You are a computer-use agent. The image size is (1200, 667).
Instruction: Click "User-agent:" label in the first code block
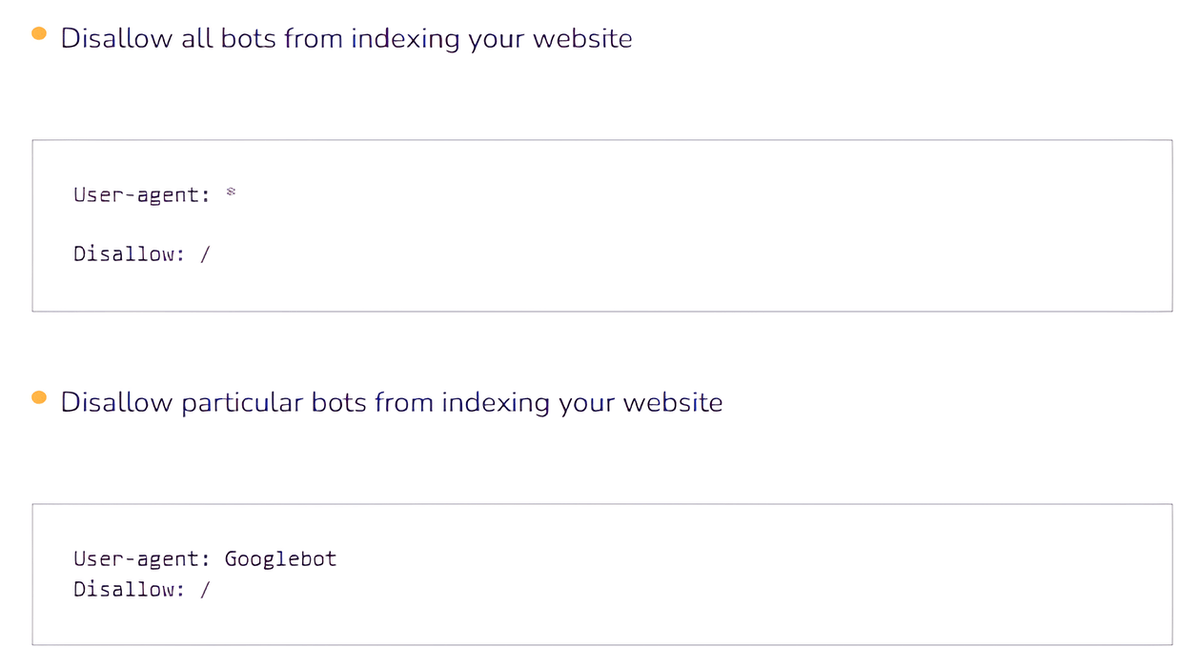click(x=141, y=195)
